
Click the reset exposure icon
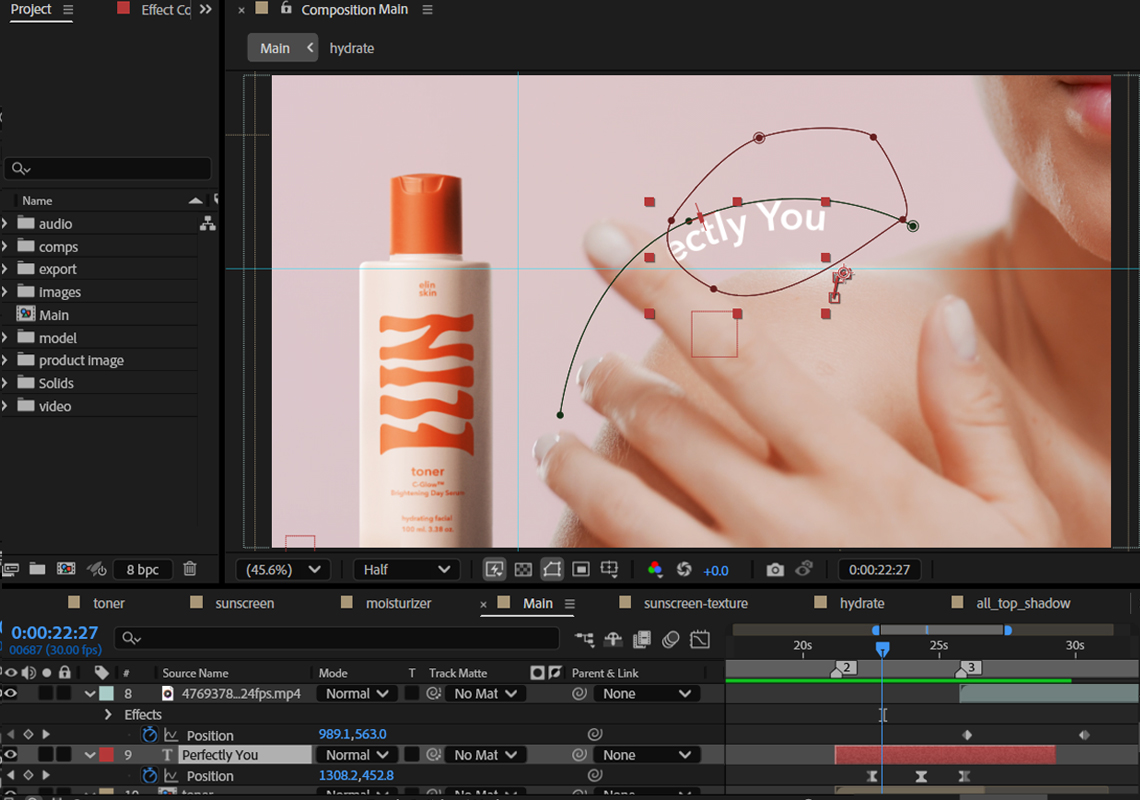[684, 569]
